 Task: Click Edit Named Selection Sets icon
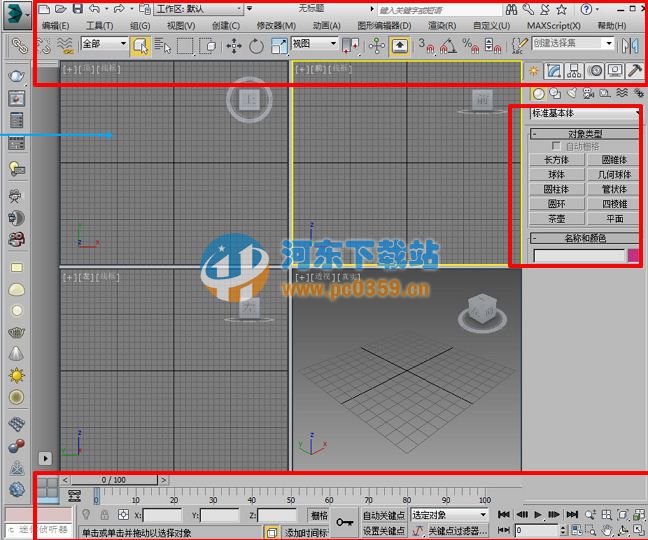(519, 45)
